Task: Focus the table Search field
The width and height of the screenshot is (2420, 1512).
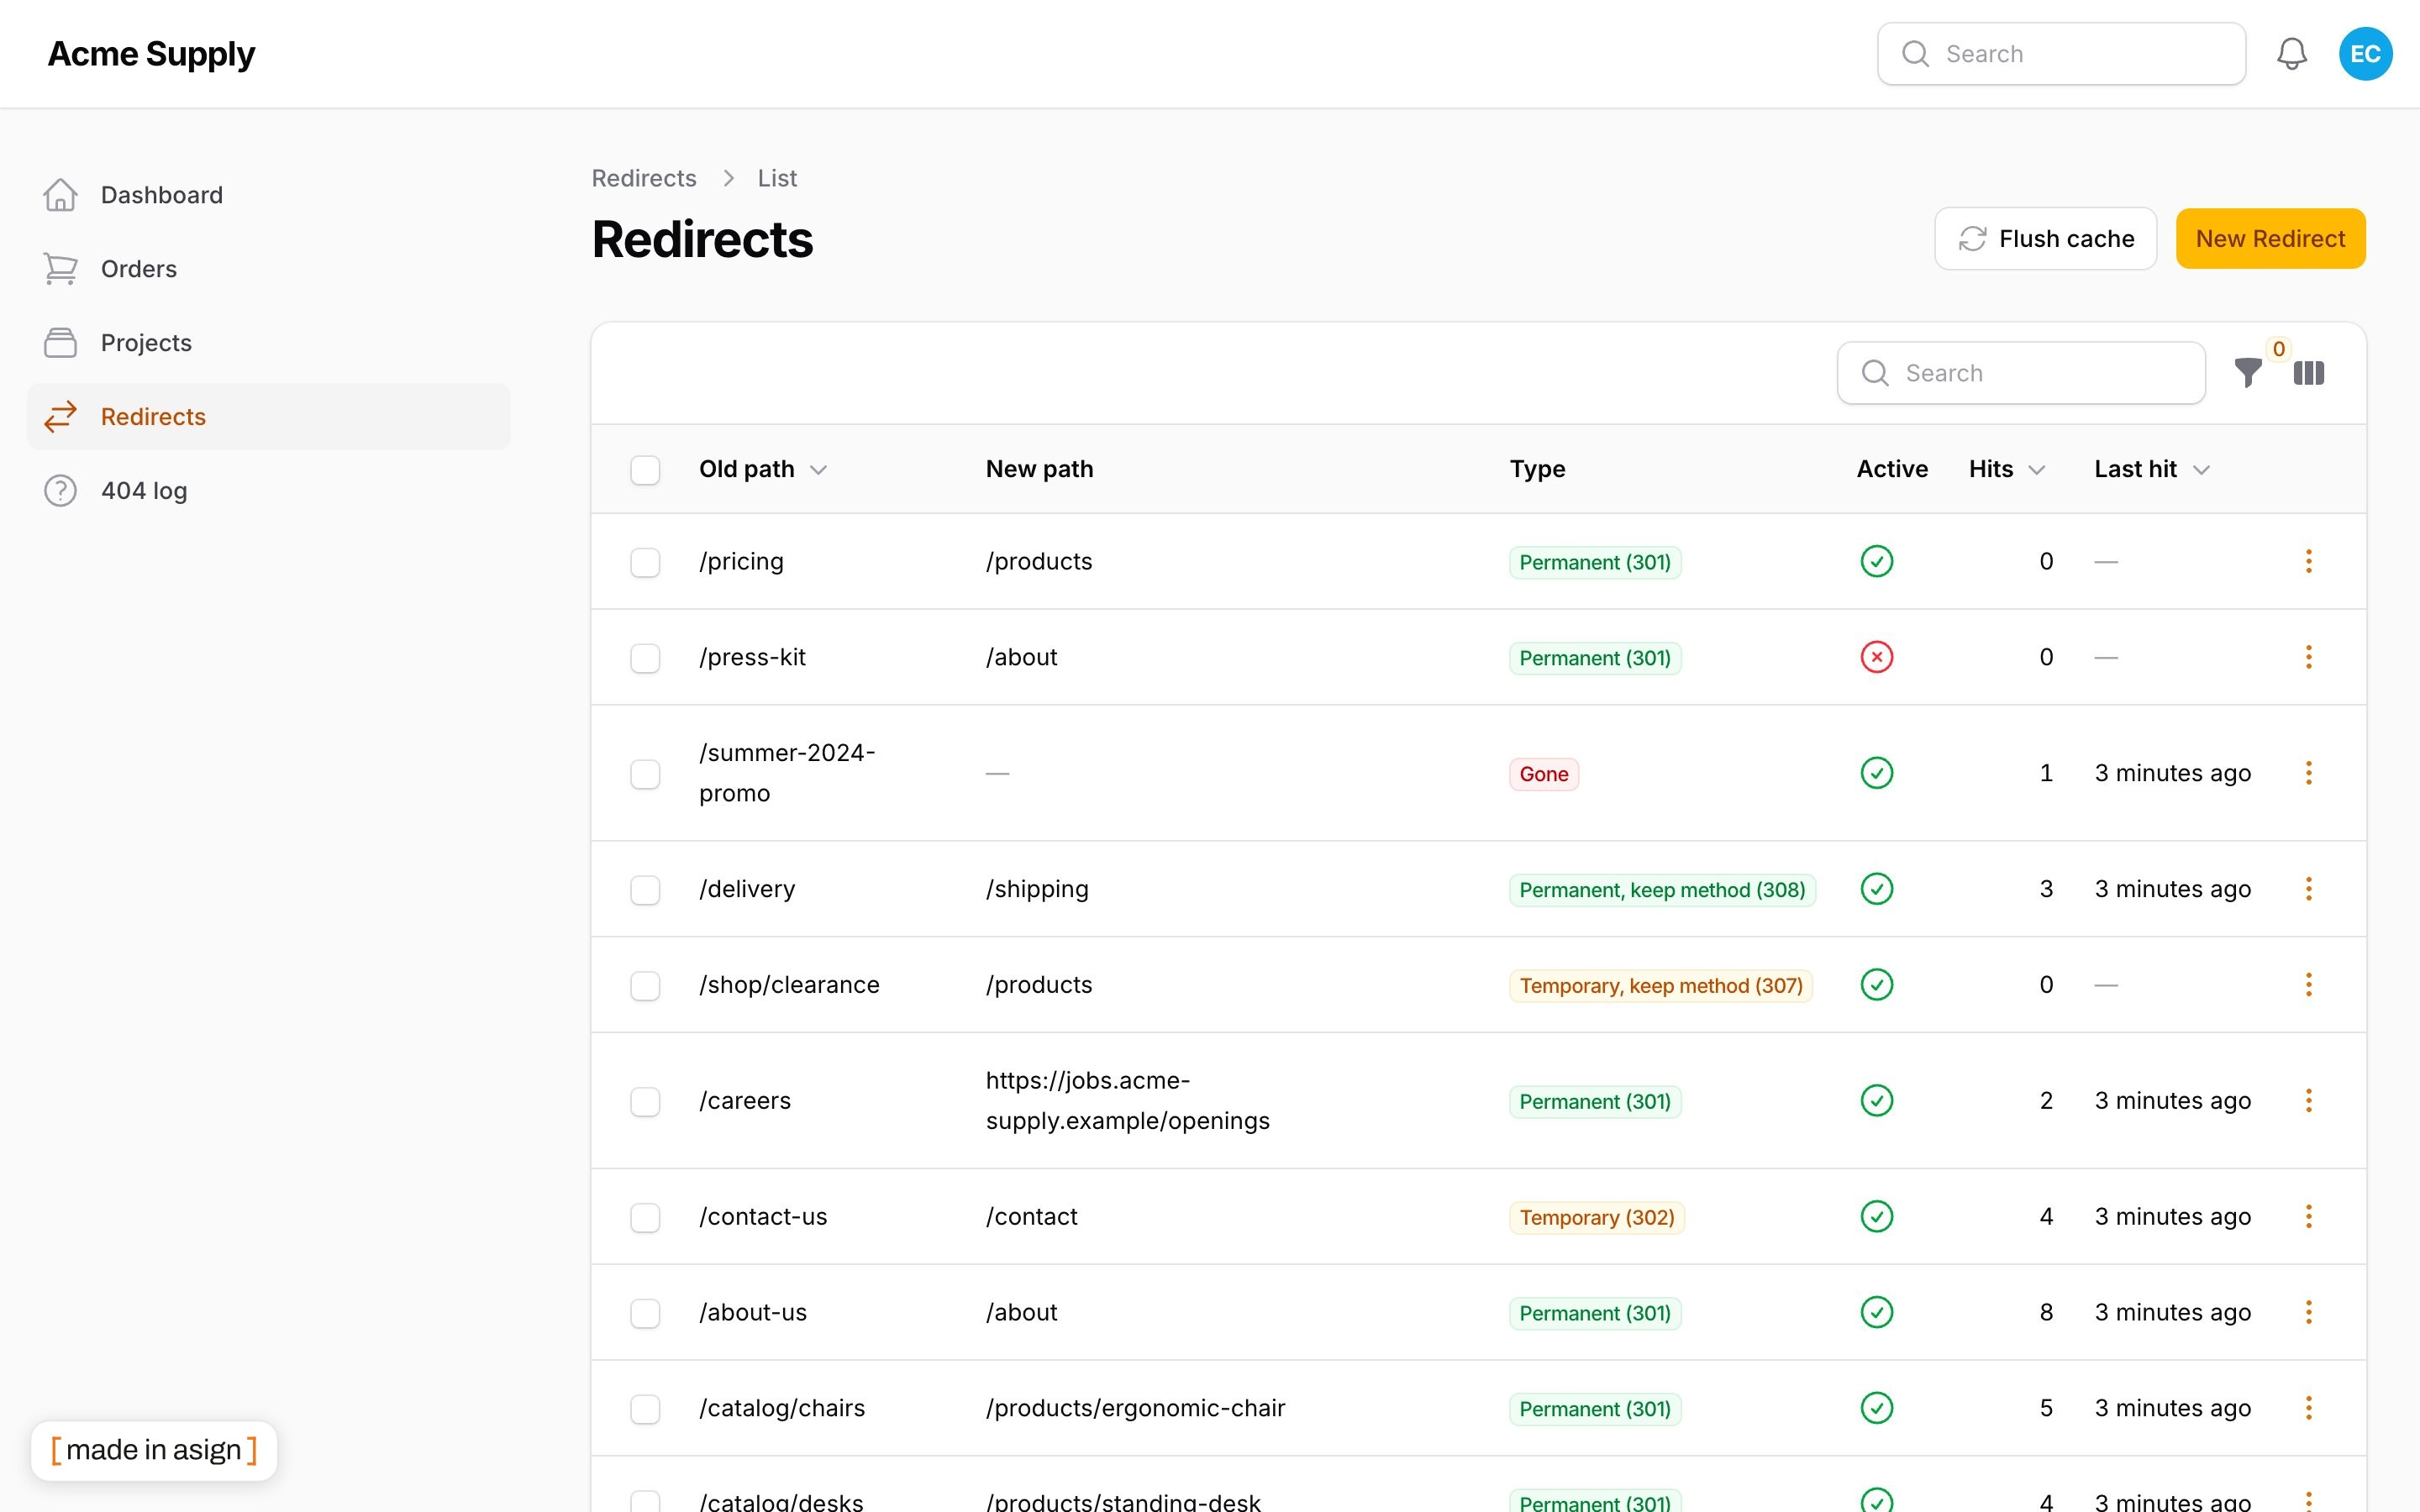Action: coord(2021,373)
